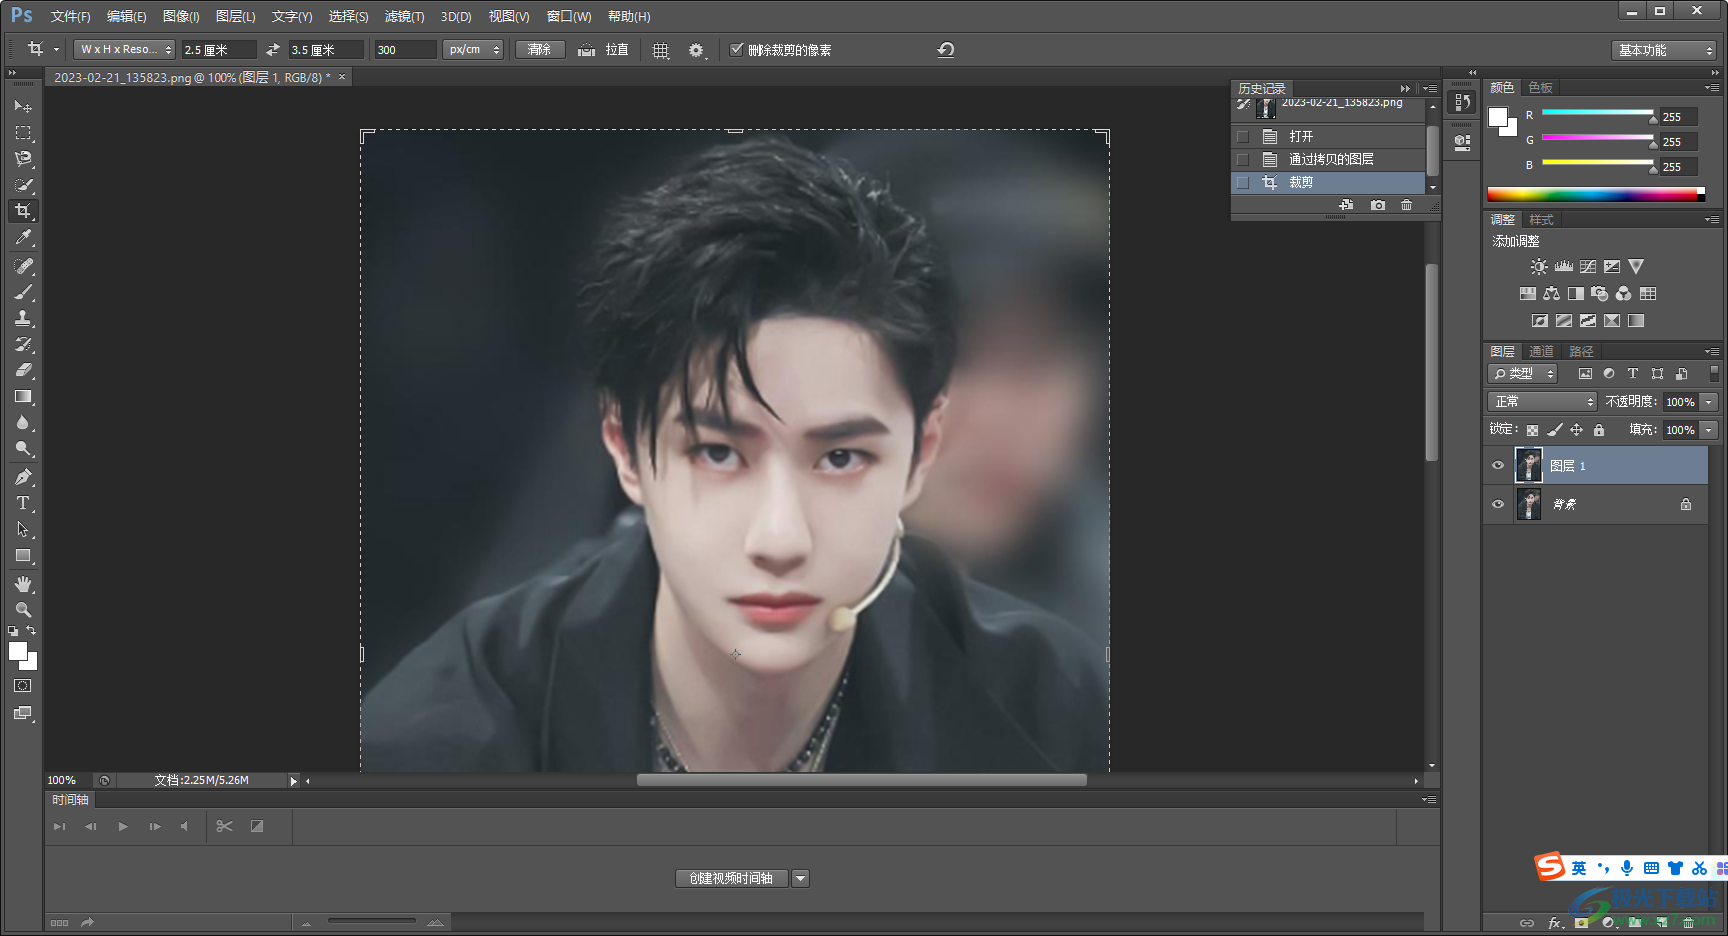Open the W x H x Reso preset dropdown

[125, 49]
